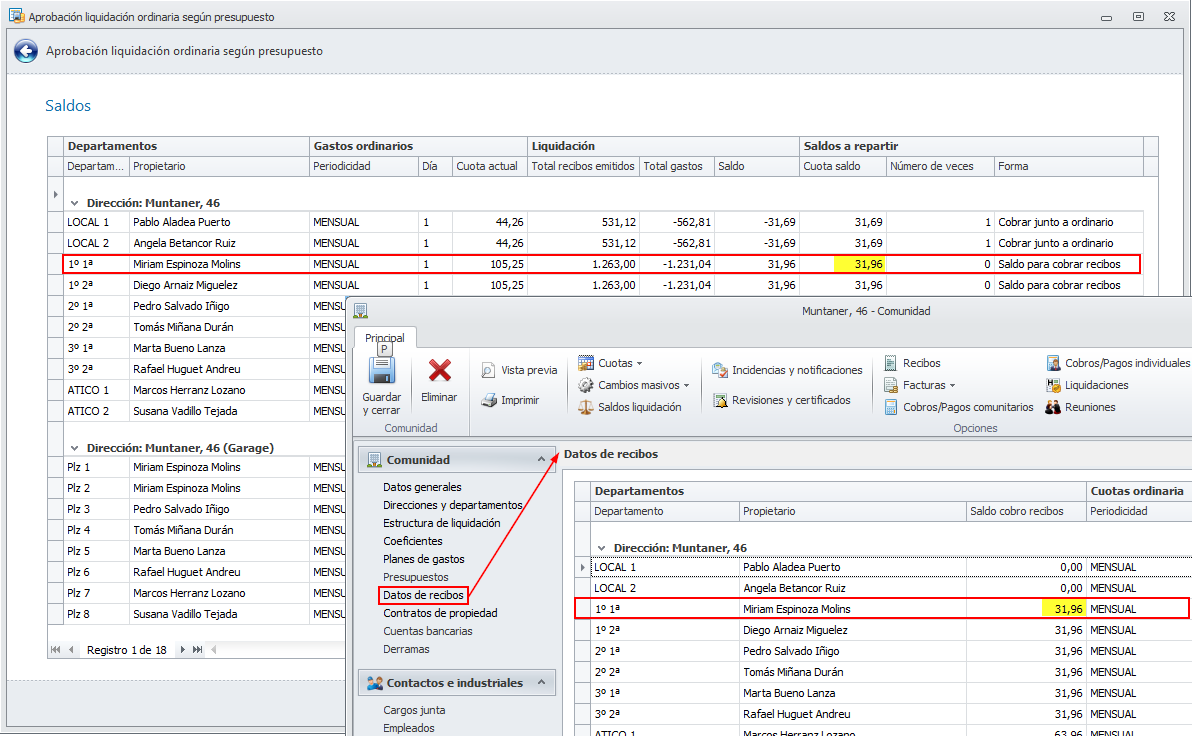Select Datos de recibos in sidebar
The image size is (1192, 736).
click(424, 595)
